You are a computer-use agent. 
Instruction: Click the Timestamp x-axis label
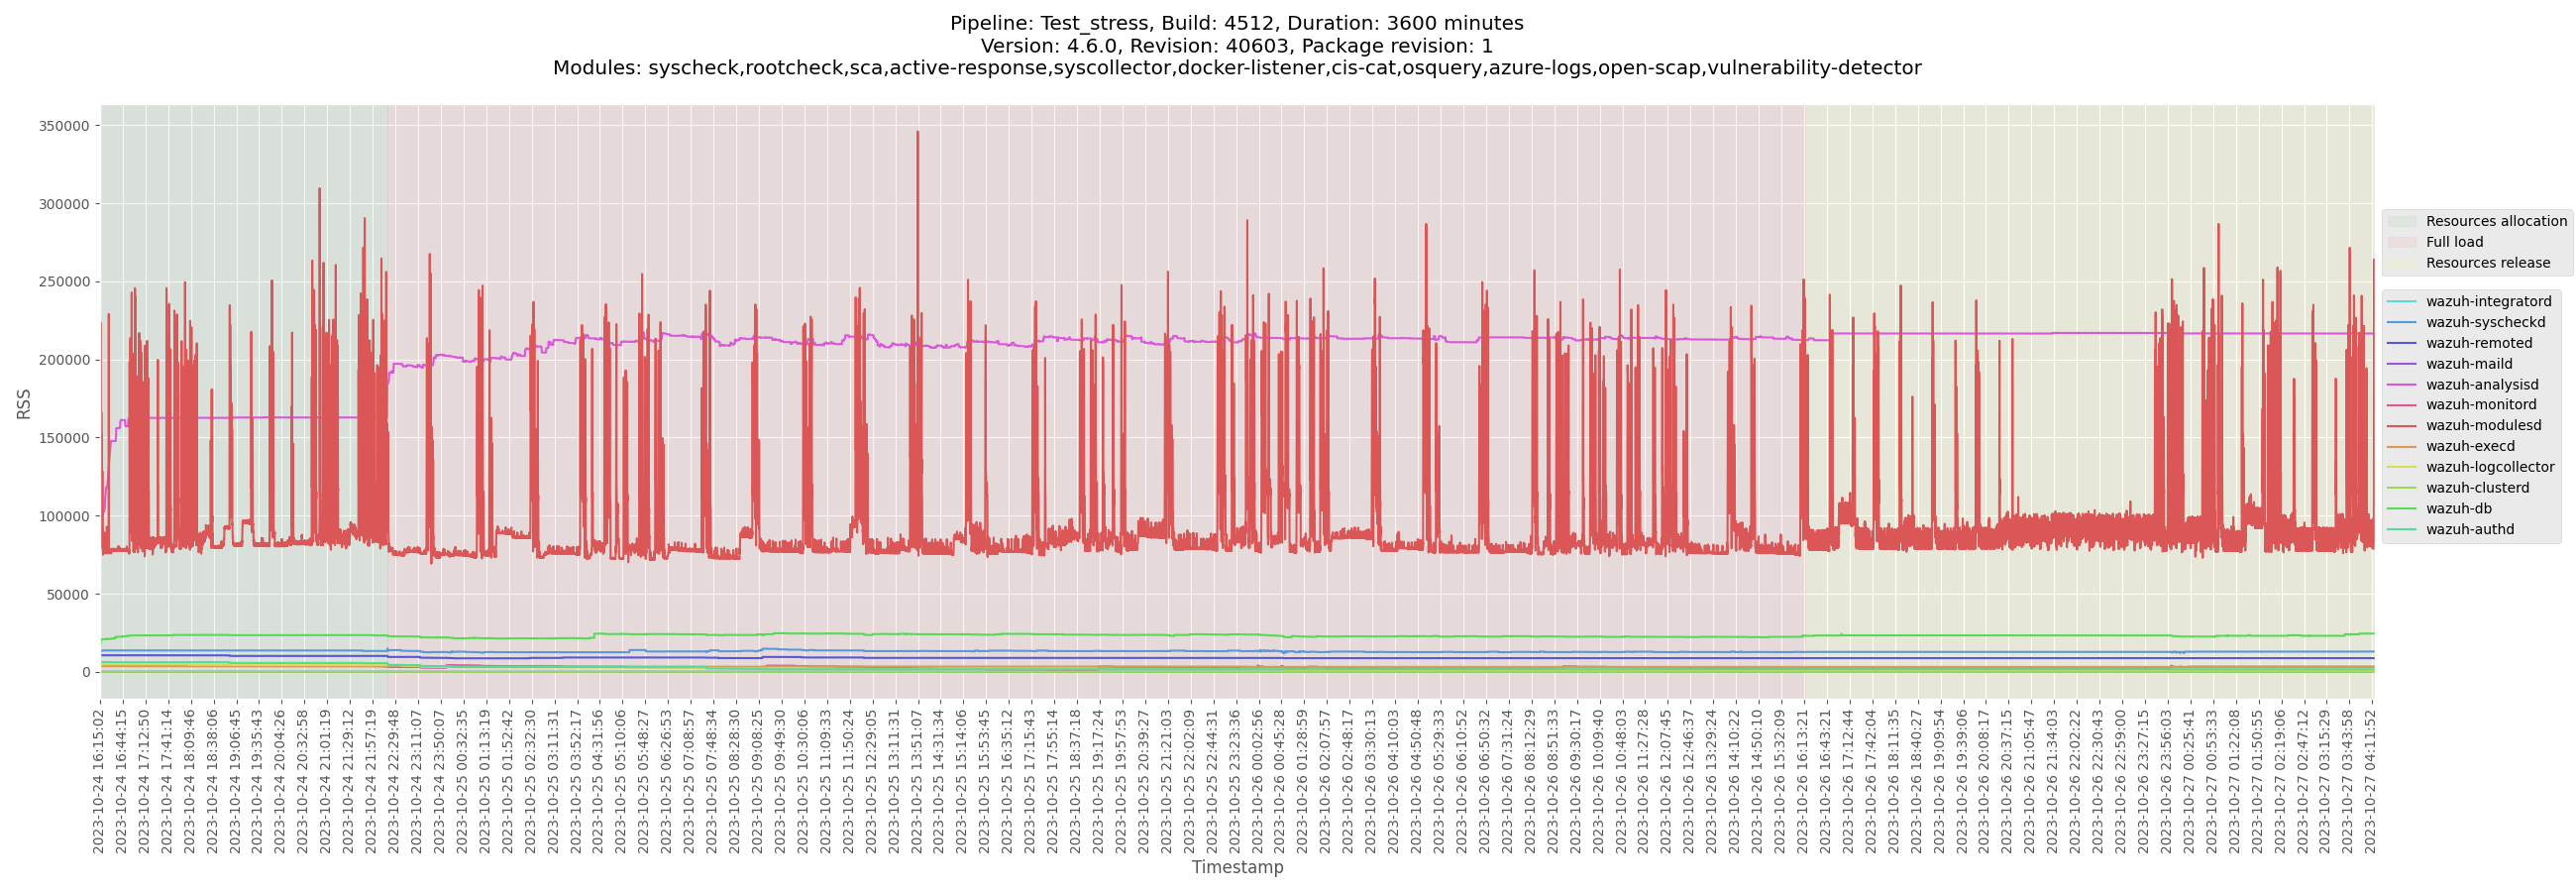click(x=1237, y=868)
